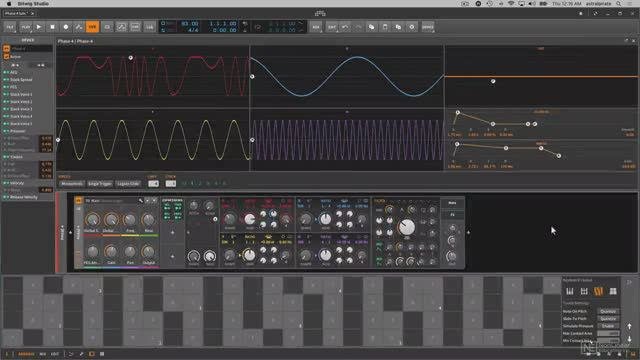640x360 pixels.
Task: Toggle the Active checkbox in device panel
Action: click(6, 57)
